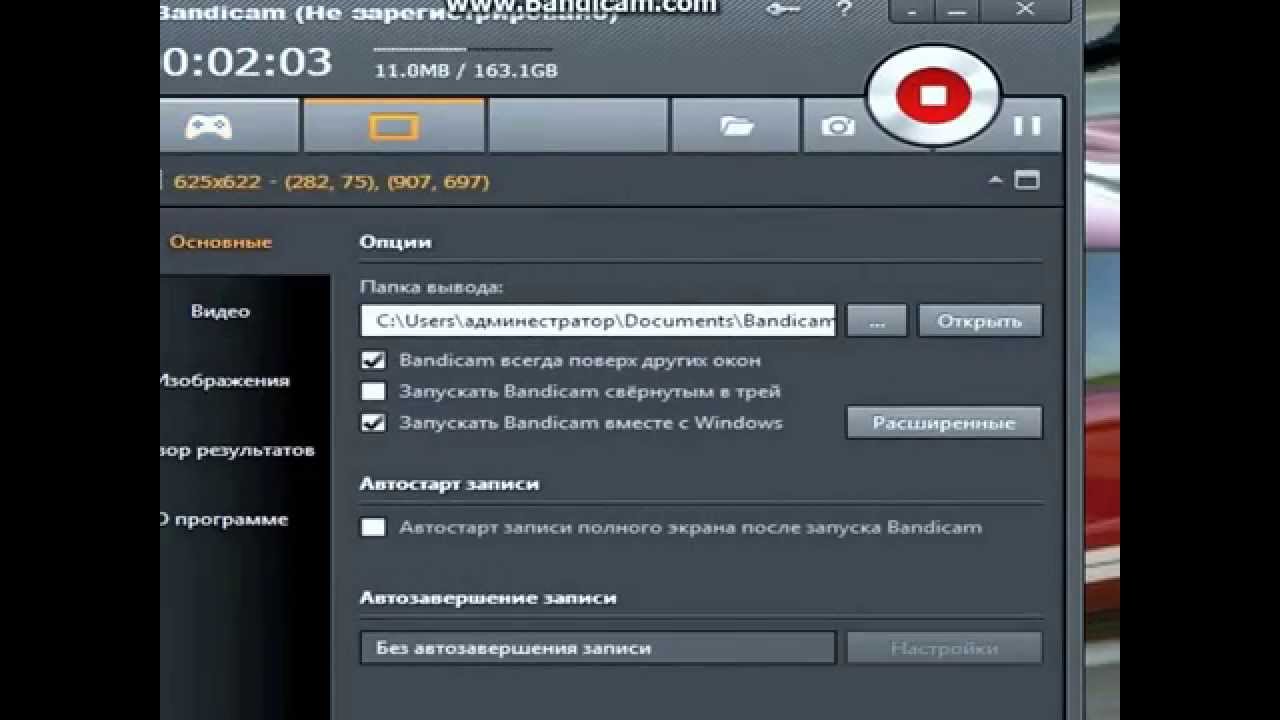Click the Открыть button
Screen dimensions: 1280x720
click(x=980, y=321)
